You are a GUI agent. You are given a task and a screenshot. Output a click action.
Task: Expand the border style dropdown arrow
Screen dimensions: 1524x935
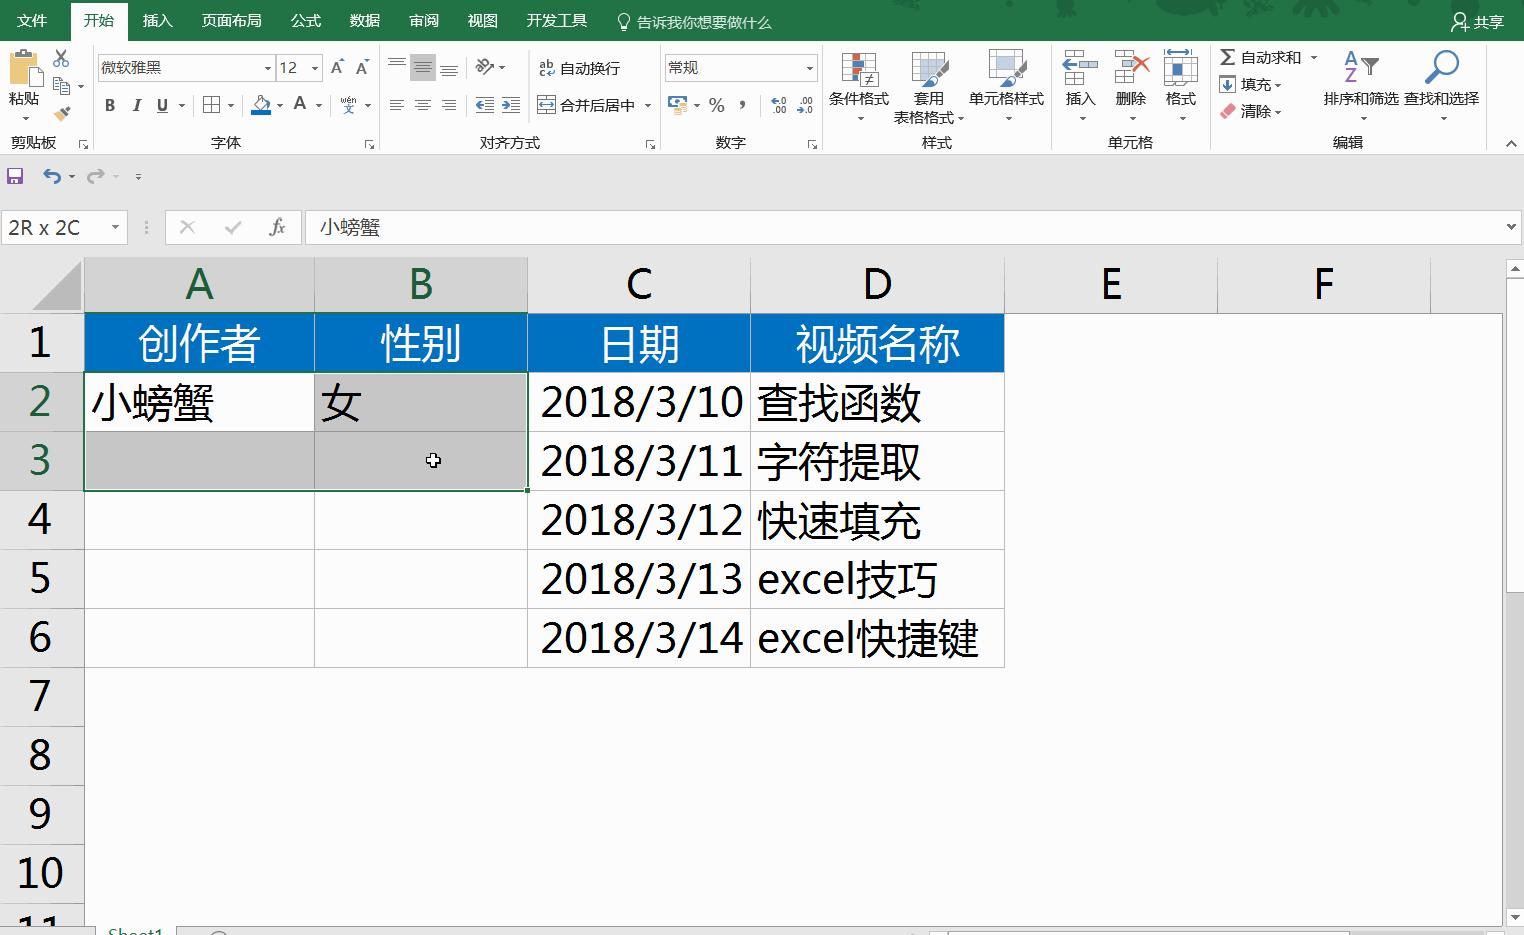tap(230, 104)
